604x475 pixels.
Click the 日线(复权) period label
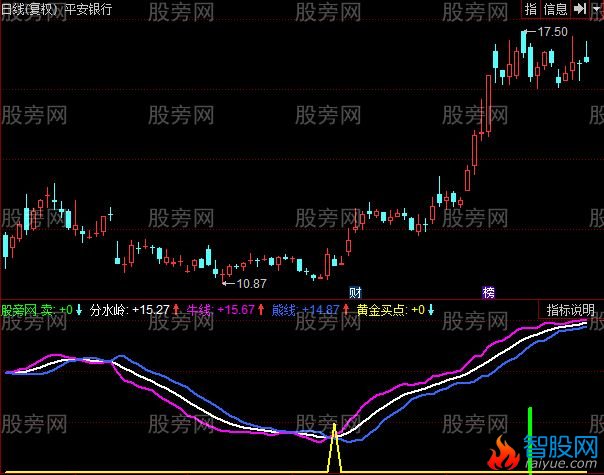[x=28, y=8]
